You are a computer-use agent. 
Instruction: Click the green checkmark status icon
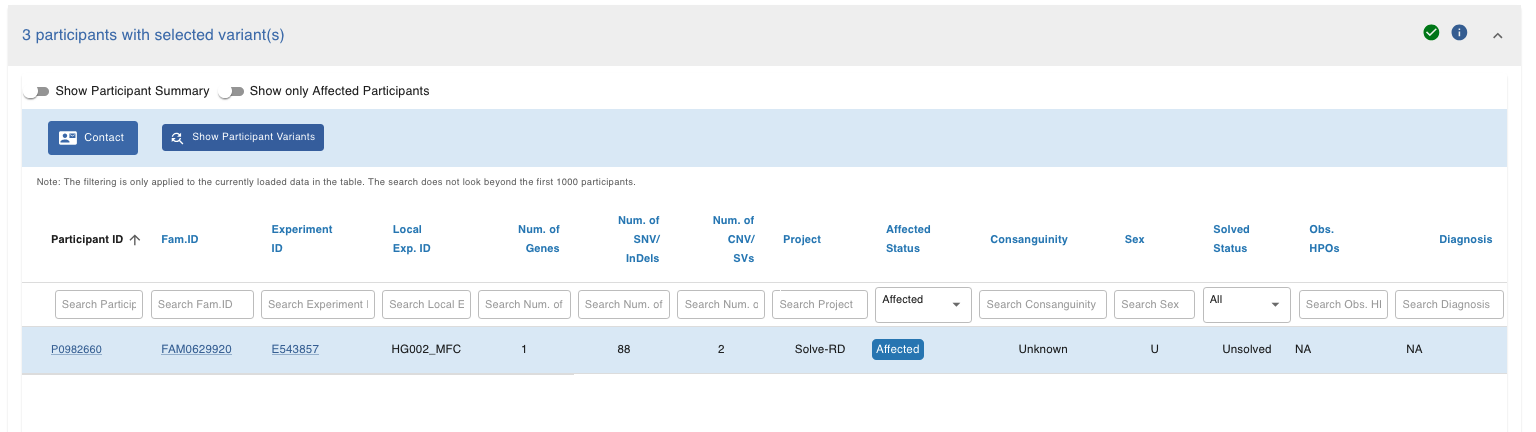pos(1431,33)
